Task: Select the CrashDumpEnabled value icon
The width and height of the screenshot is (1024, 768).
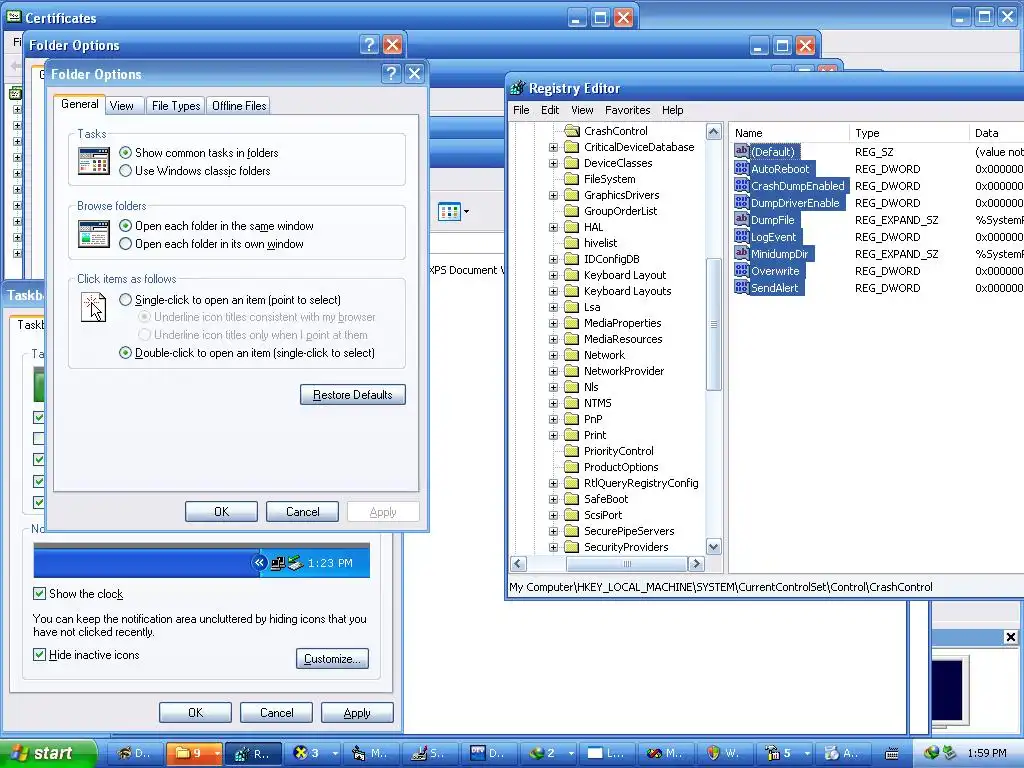Action: pos(741,185)
